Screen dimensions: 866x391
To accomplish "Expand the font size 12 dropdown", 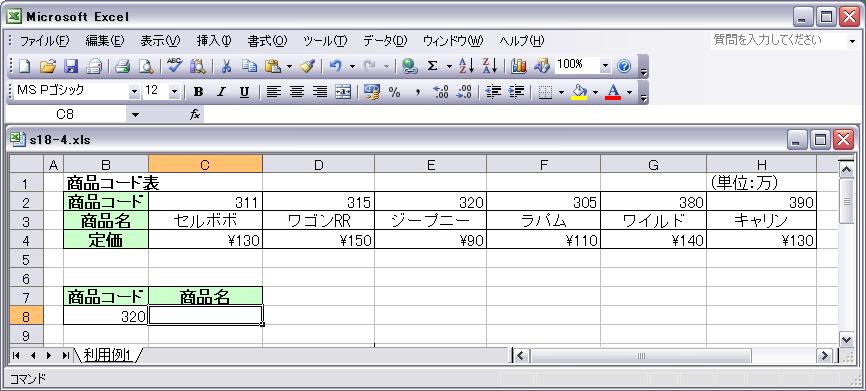I will [x=175, y=92].
